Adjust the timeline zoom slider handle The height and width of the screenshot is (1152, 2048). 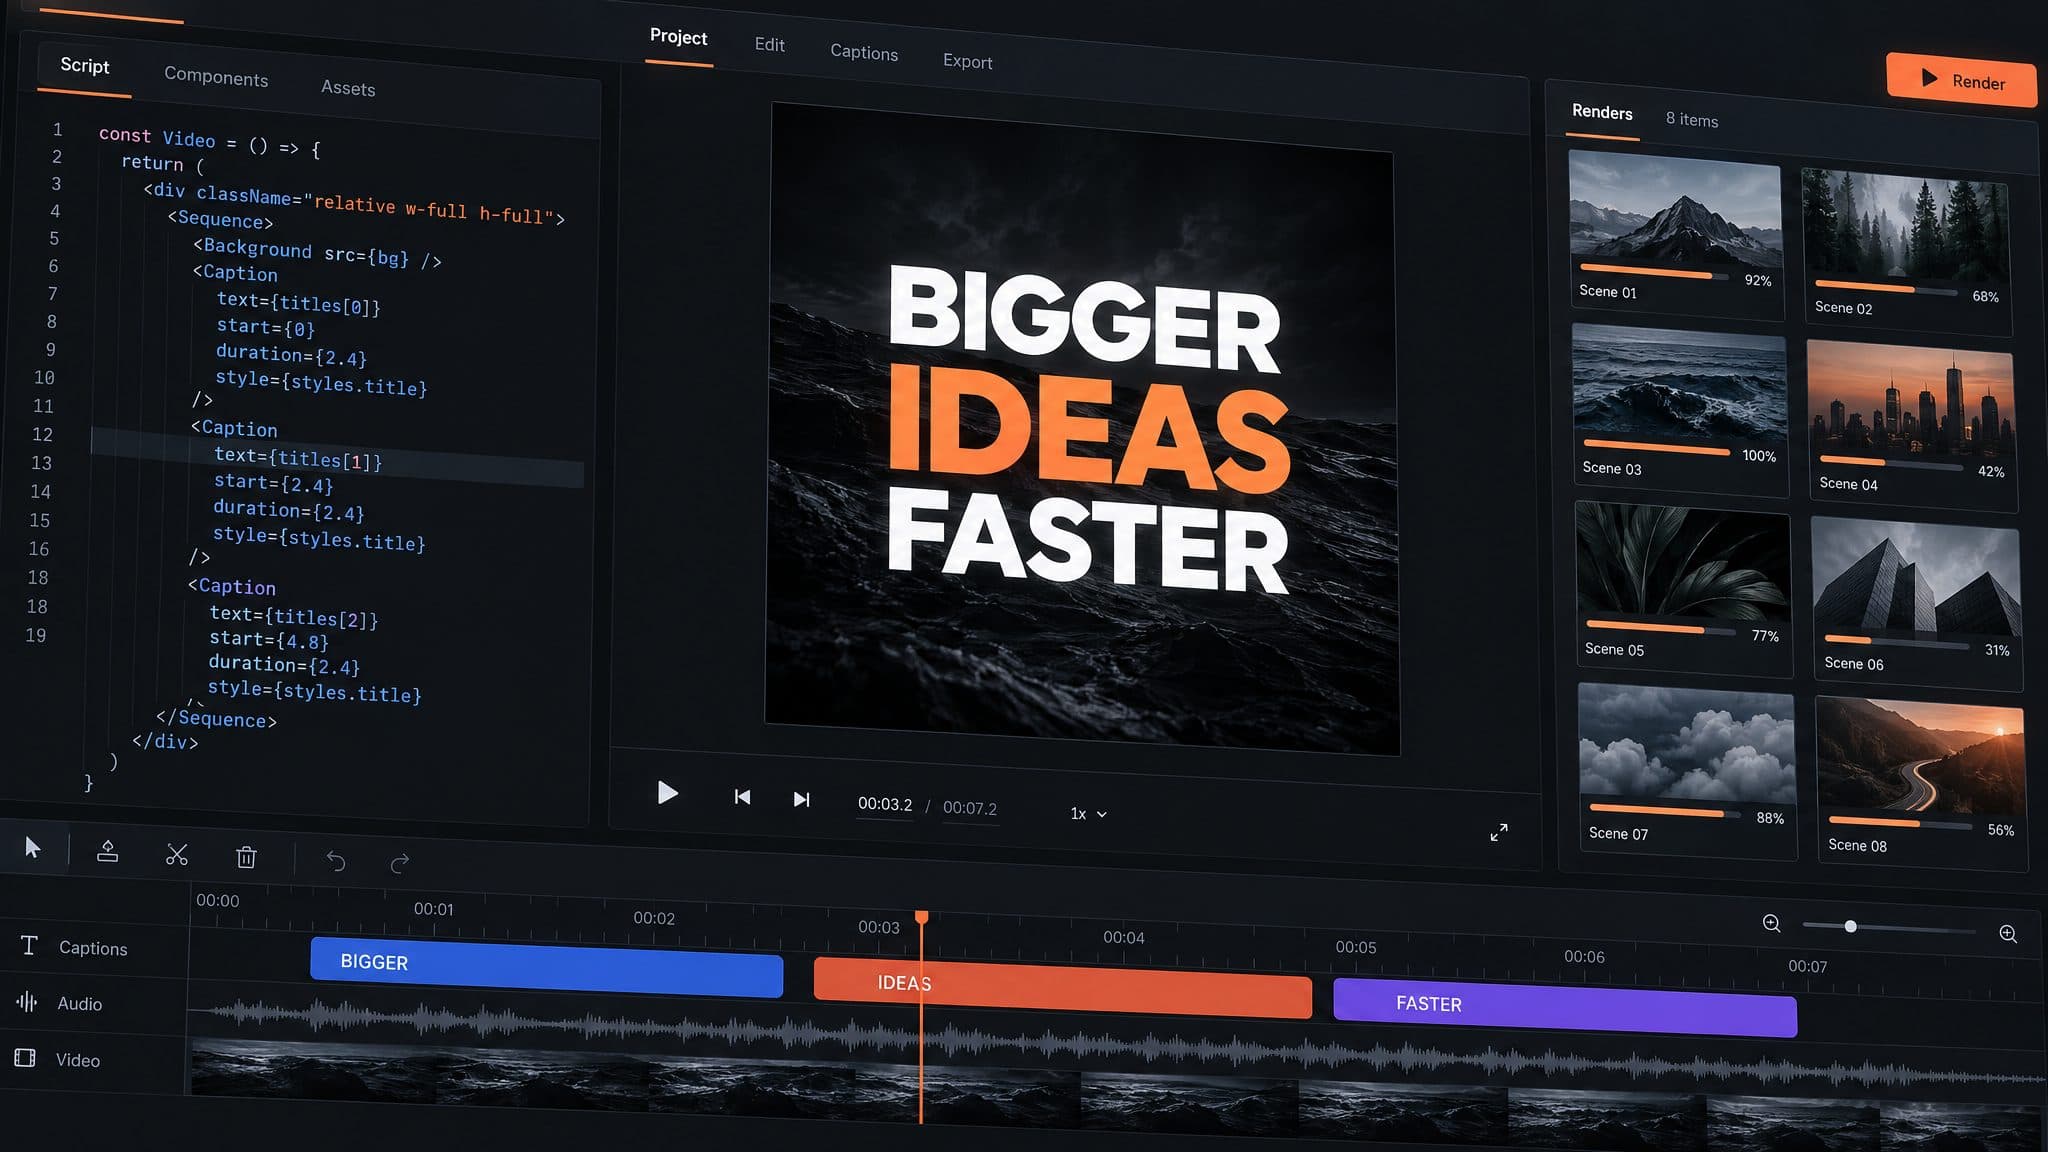pos(1850,927)
